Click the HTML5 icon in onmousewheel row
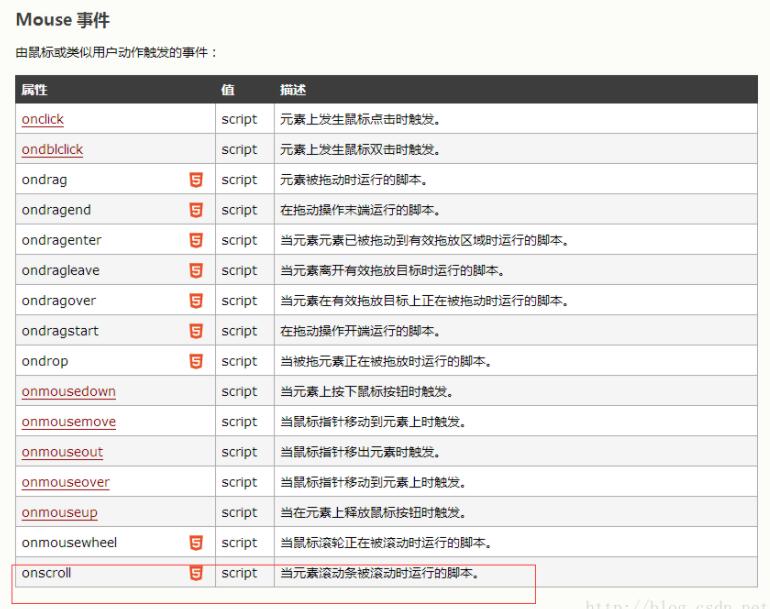Viewport: 770px width, 609px height. coord(196,543)
